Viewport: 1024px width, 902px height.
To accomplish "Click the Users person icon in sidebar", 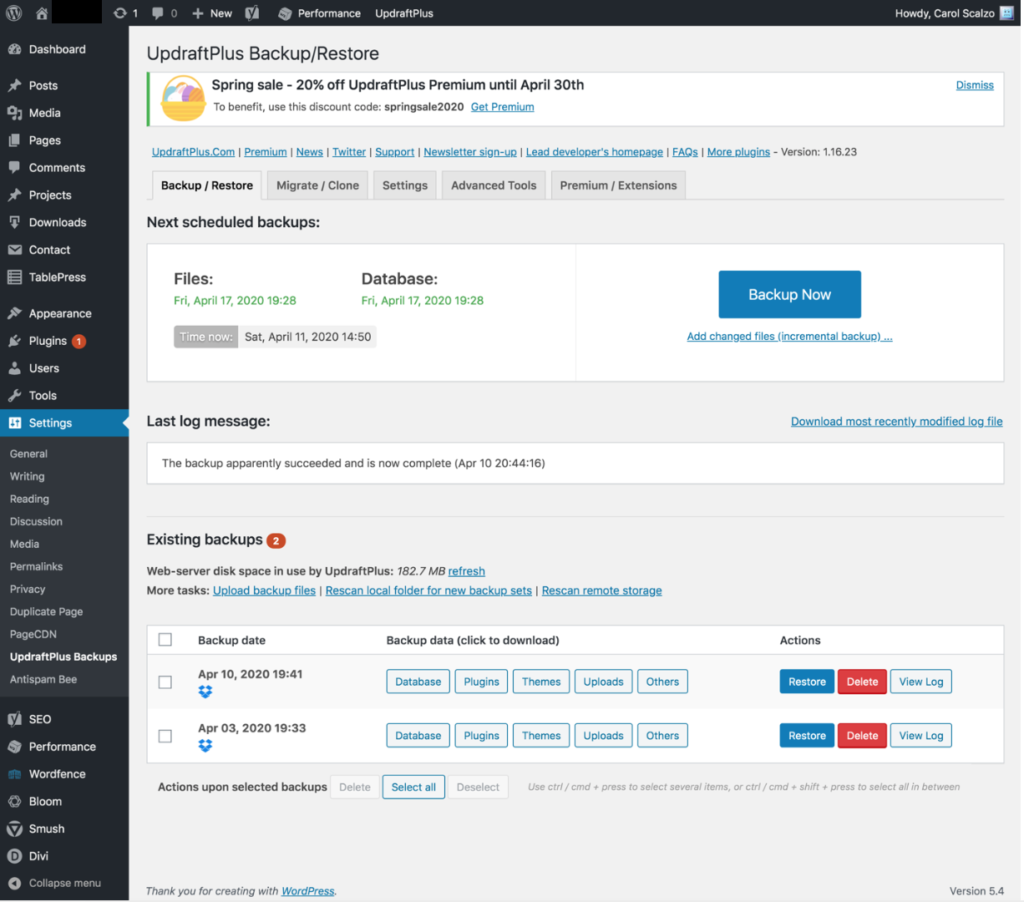I will [14, 368].
